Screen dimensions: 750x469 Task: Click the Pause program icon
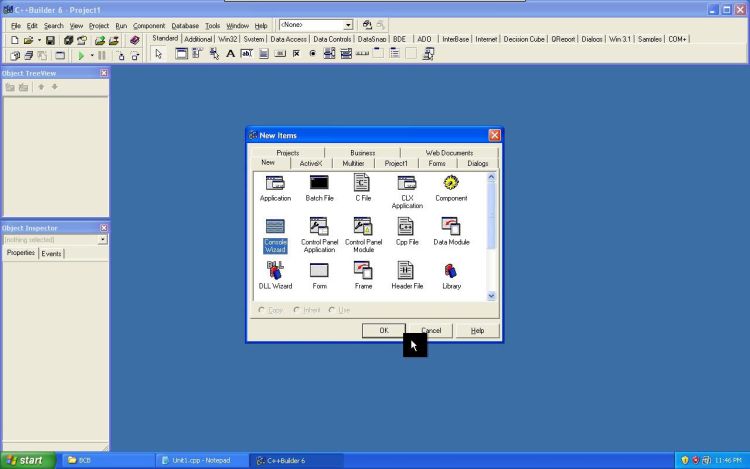102,56
